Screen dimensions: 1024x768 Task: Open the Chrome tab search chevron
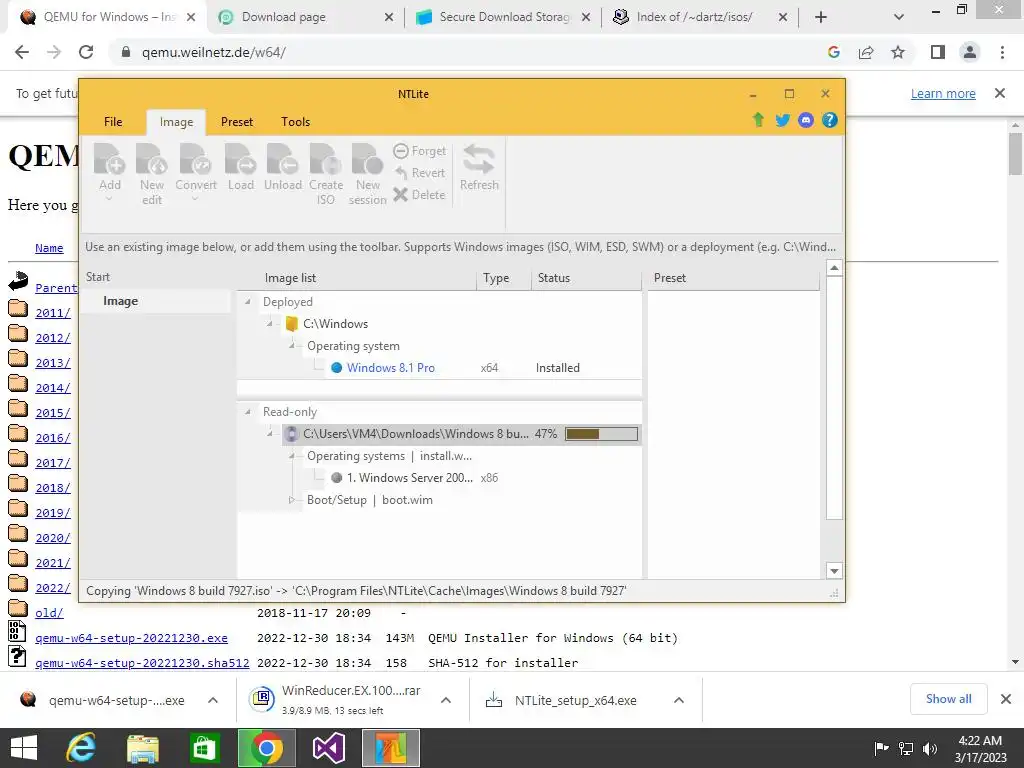[899, 17]
